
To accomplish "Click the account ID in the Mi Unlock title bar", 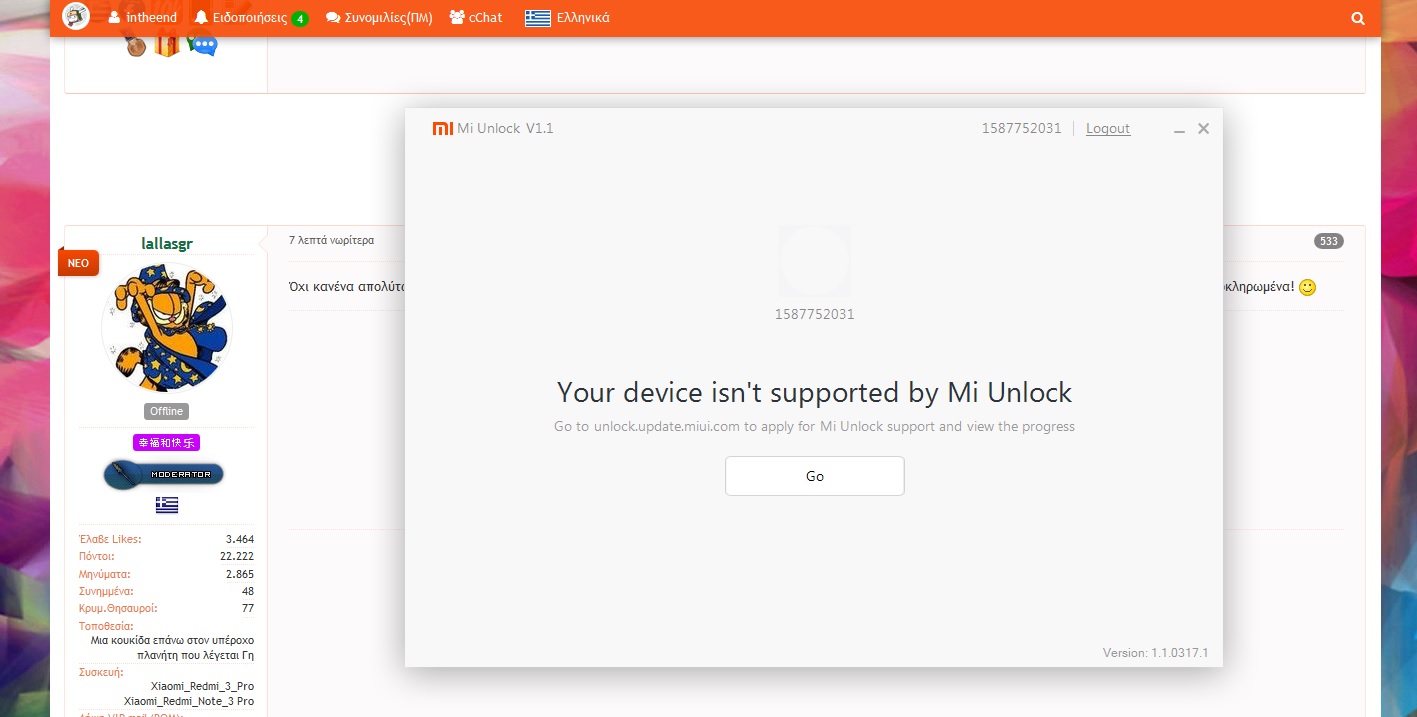I will click(1022, 128).
